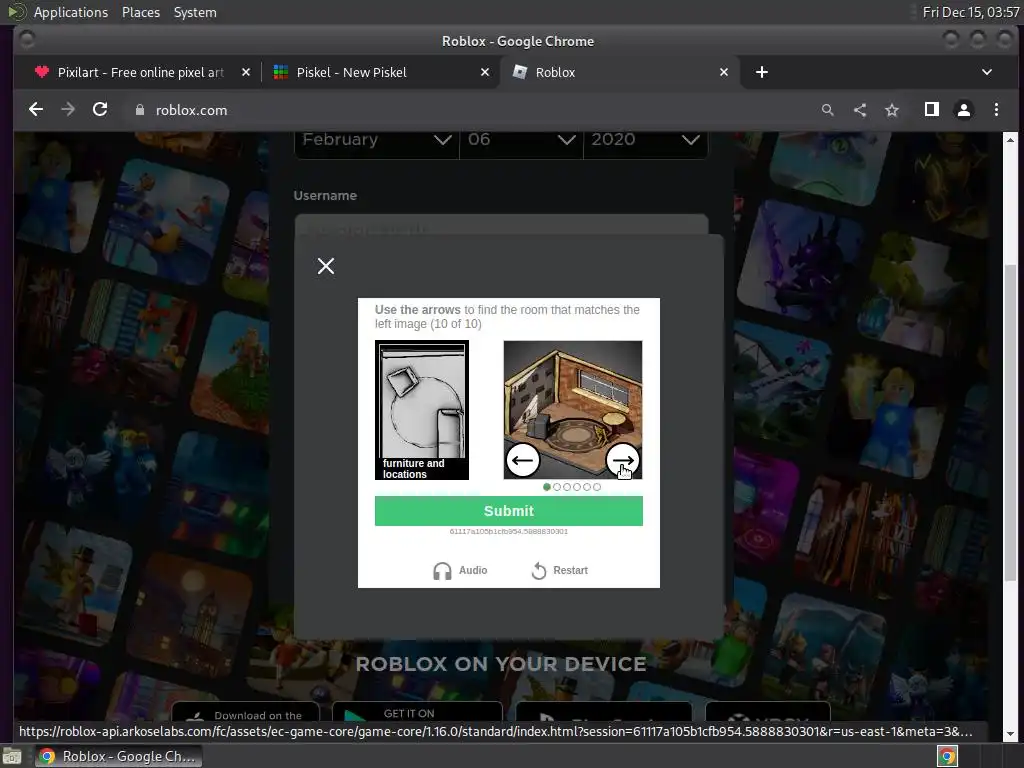The image size is (1024, 768).
Task: Show the previous room image with the left arrow
Action: [x=522, y=460]
